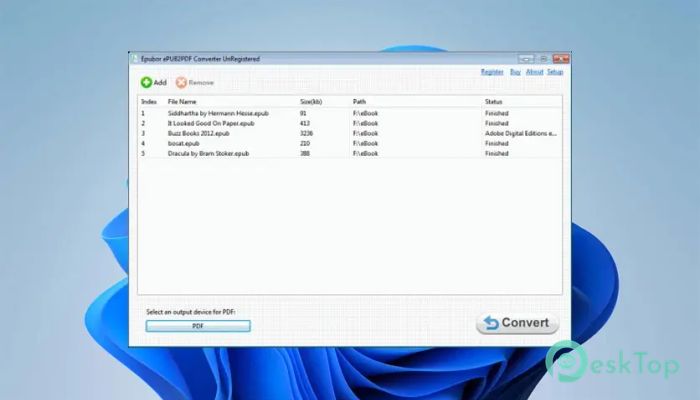Minimize the Epubor converter window
Image resolution: width=700 pixels, height=400 pixels.
526,59
